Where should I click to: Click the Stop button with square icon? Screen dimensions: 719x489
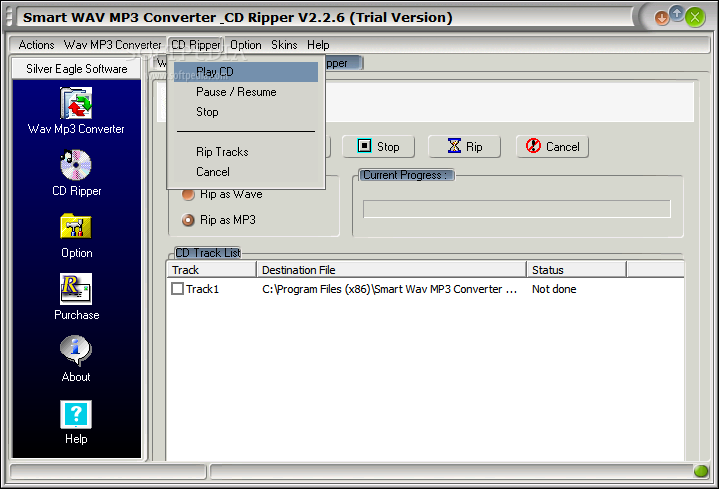coord(379,147)
